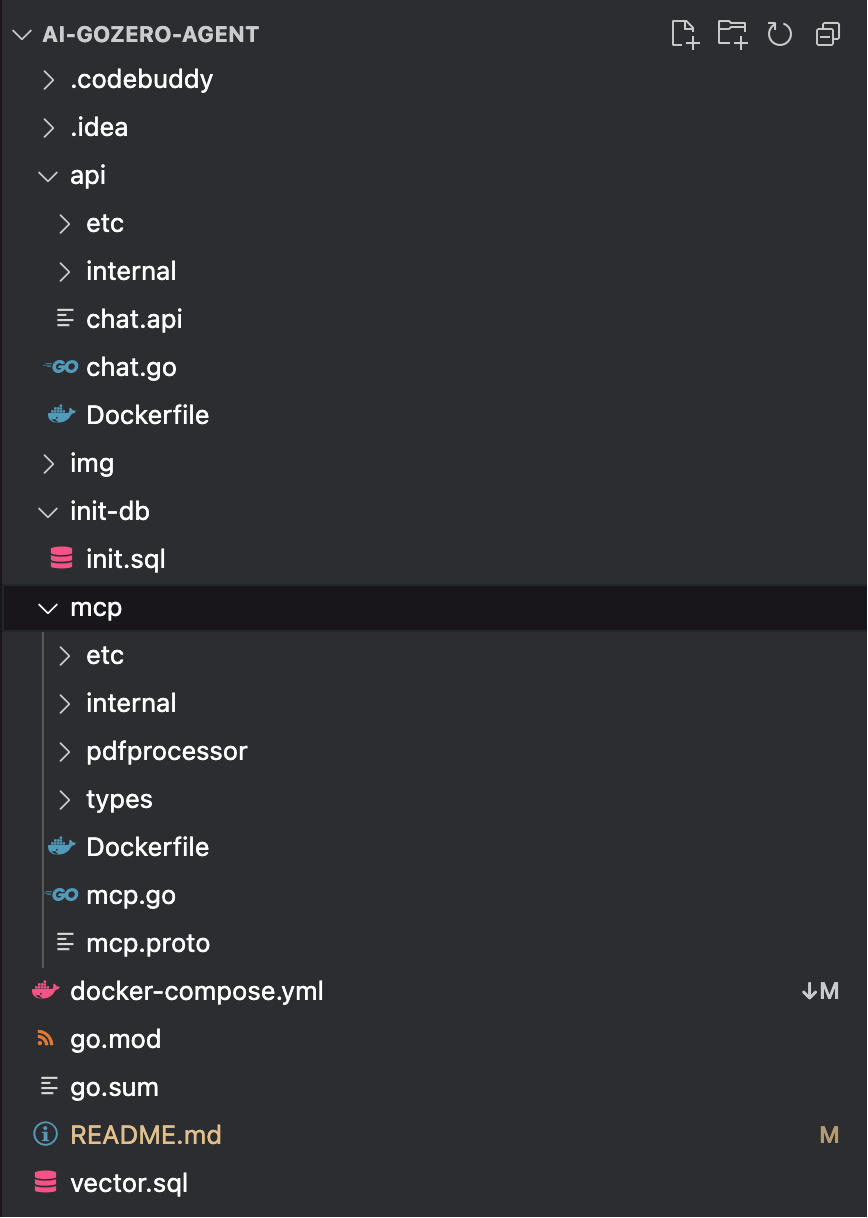Screen dimensions: 868x1218
Task: Expand the pdfprocessor folder
Action: (64, 751)
